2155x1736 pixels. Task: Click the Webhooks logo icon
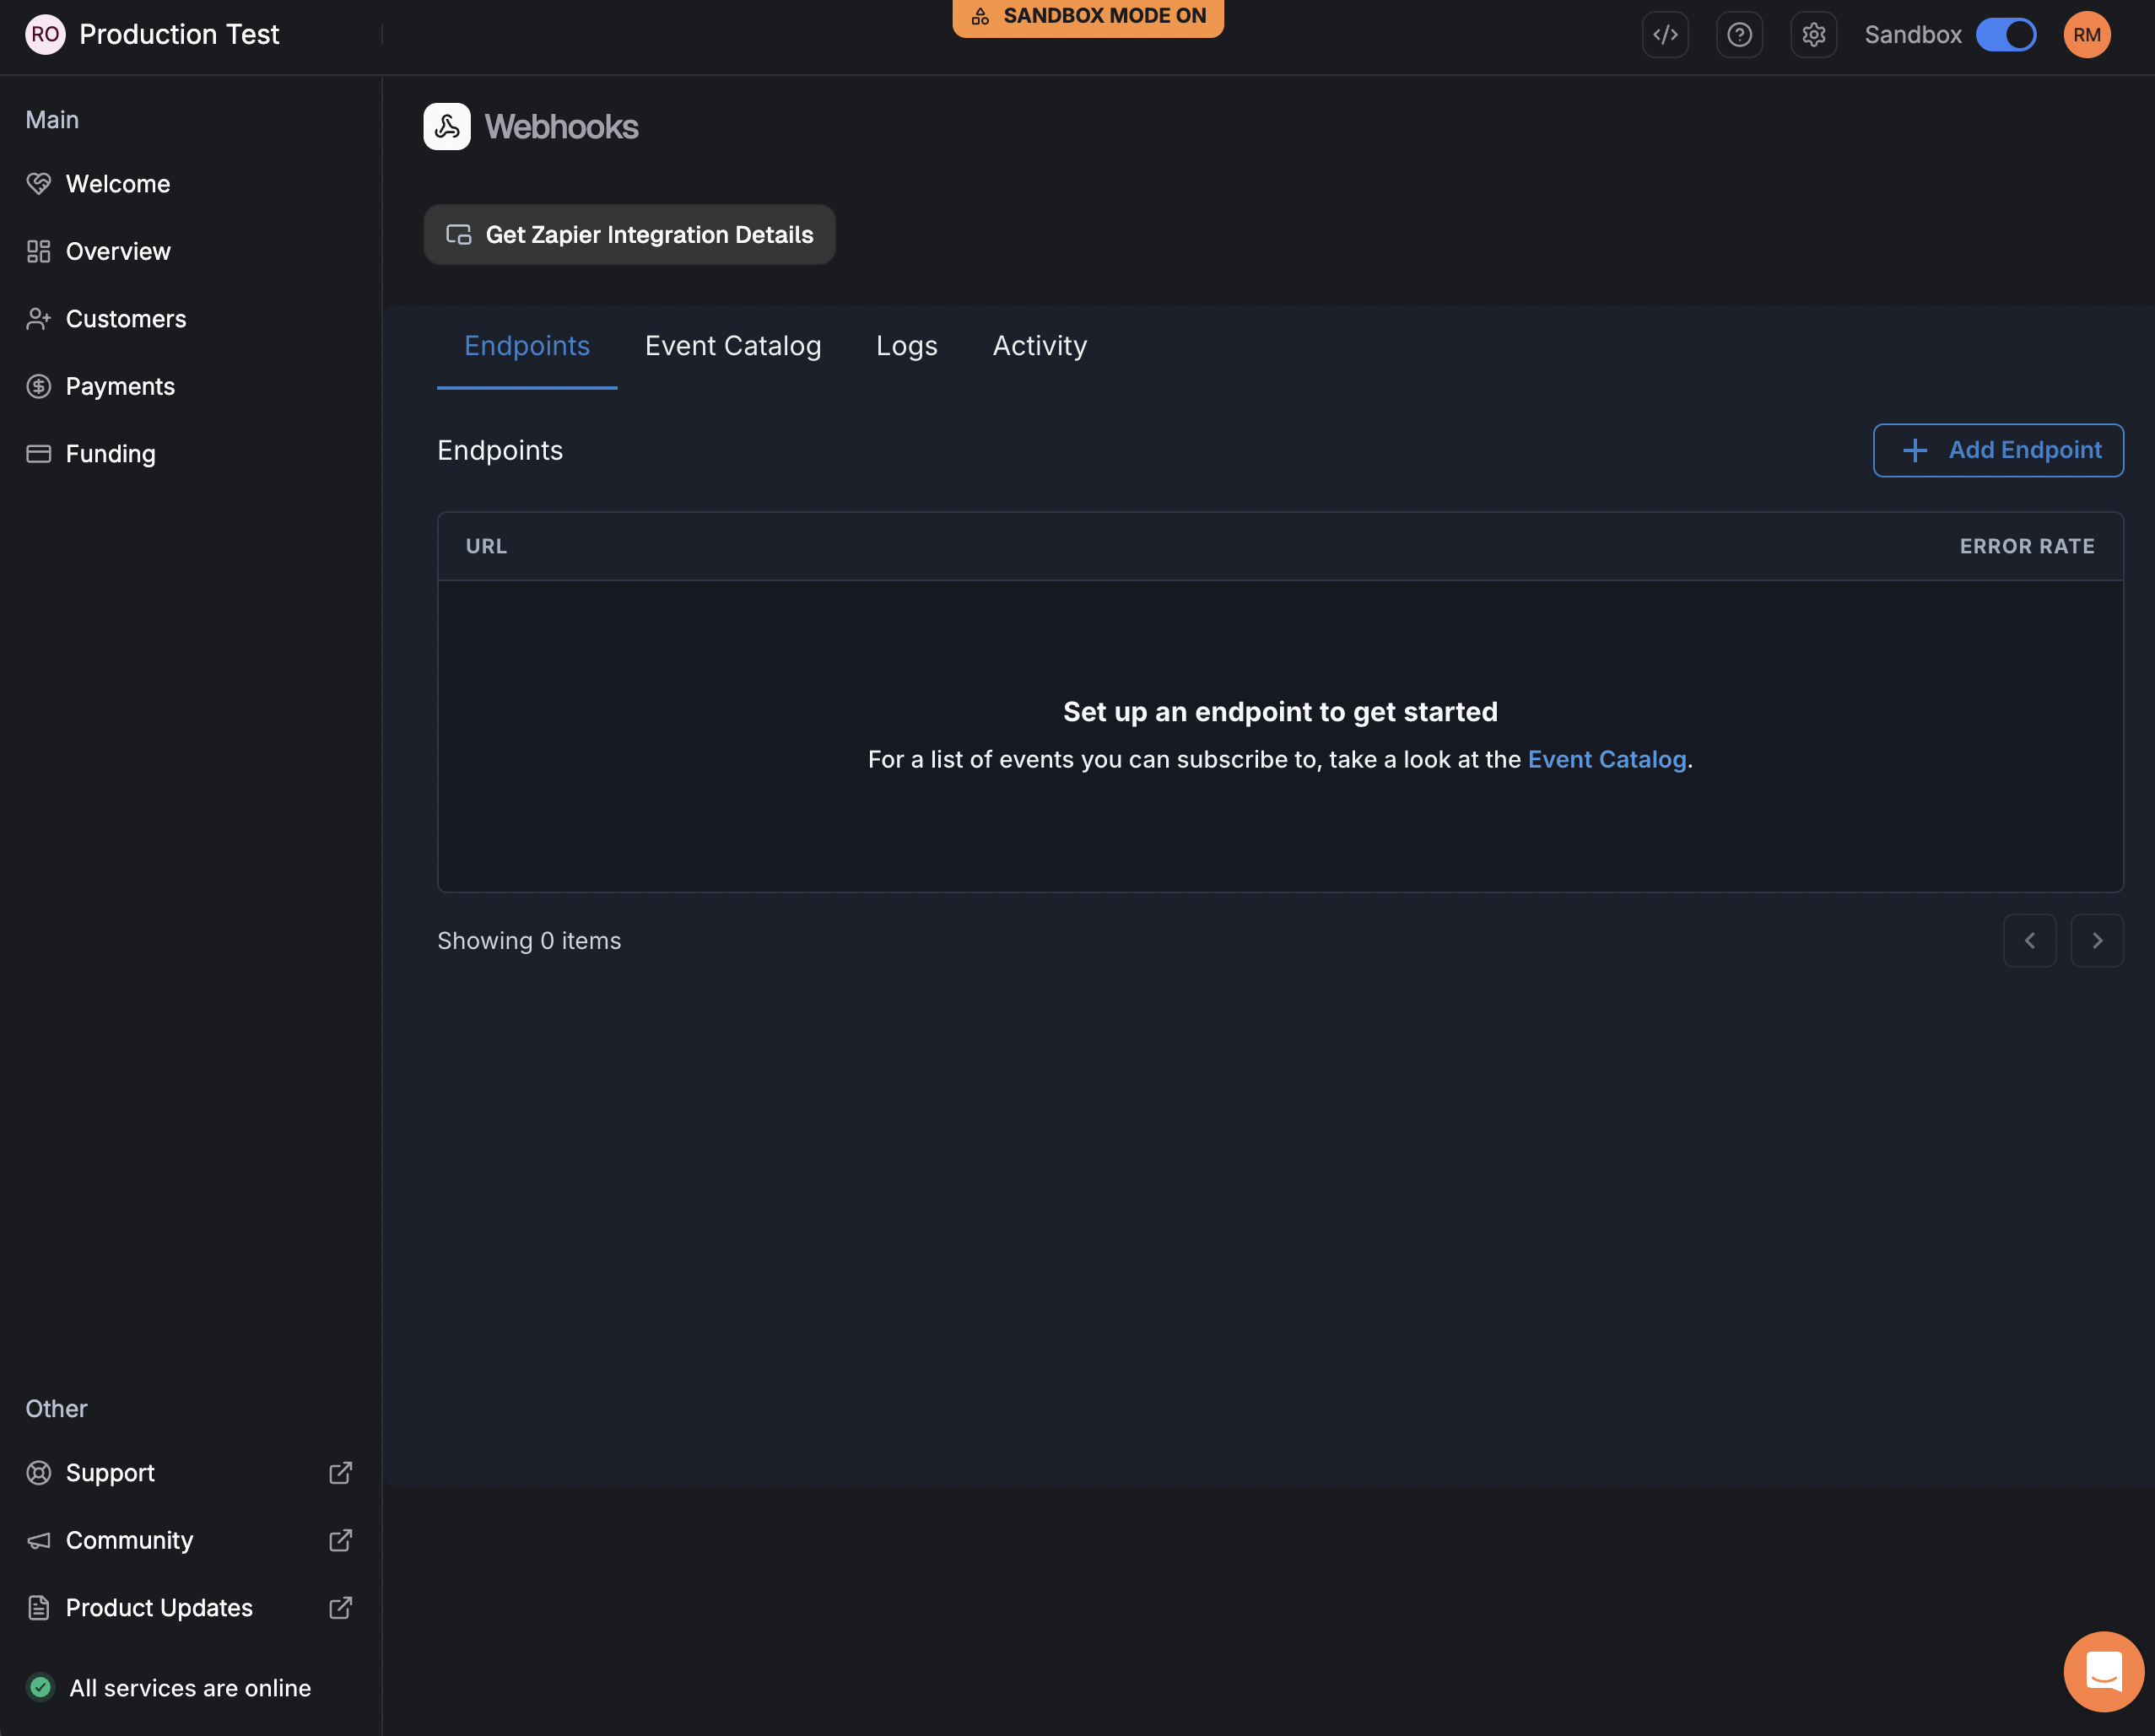point(447,127)
